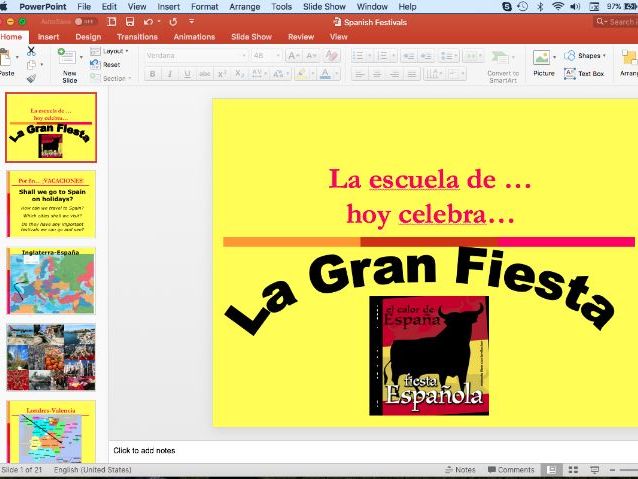Clear all text formatting

click(332, 55)
